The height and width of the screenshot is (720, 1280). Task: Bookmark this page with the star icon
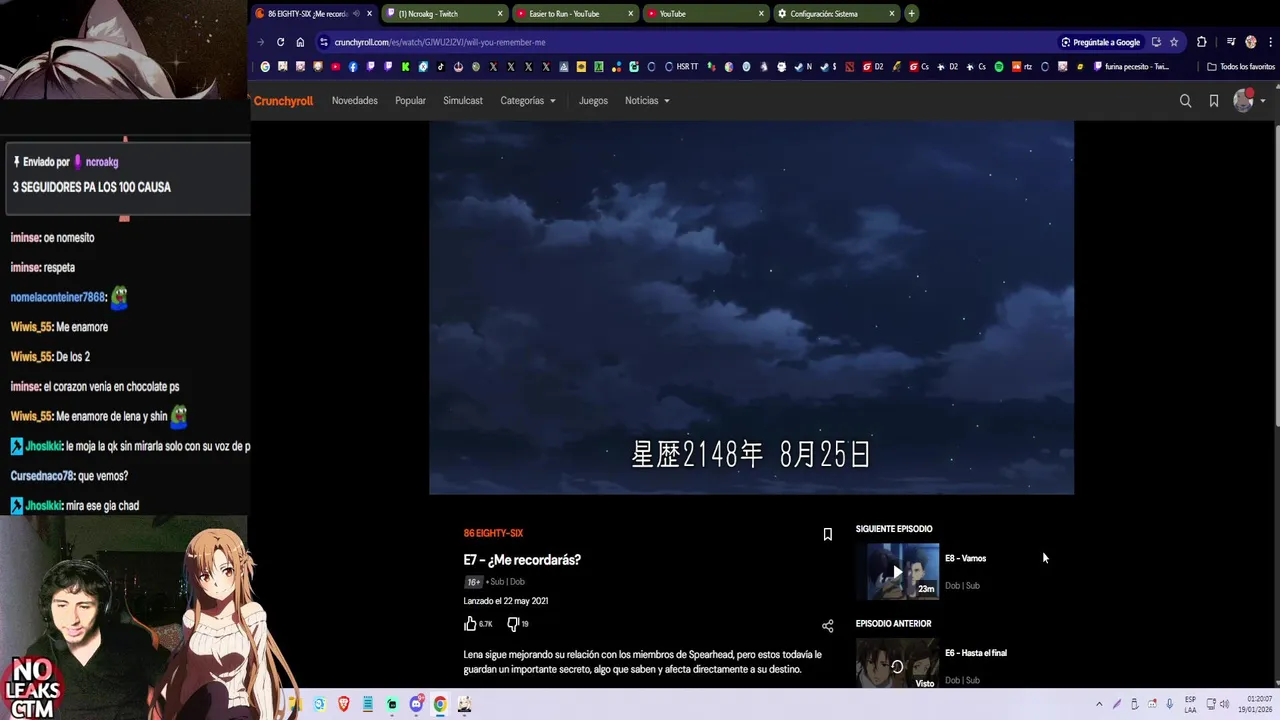(x=1174, y=42)
